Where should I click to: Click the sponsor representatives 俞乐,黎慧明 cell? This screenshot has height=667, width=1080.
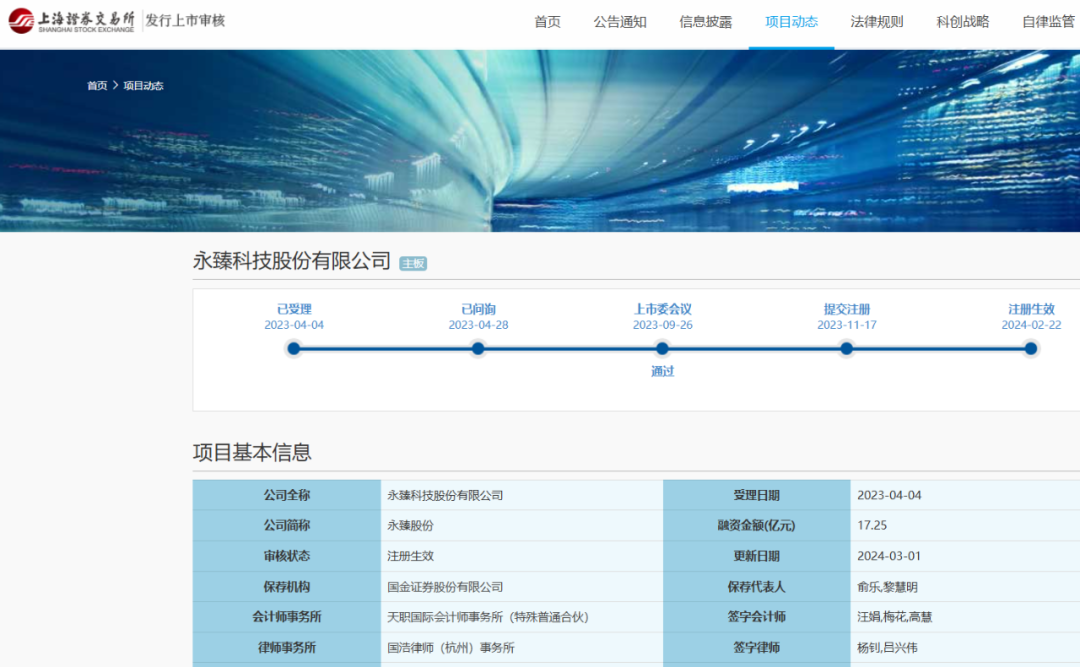click(965, 587)
